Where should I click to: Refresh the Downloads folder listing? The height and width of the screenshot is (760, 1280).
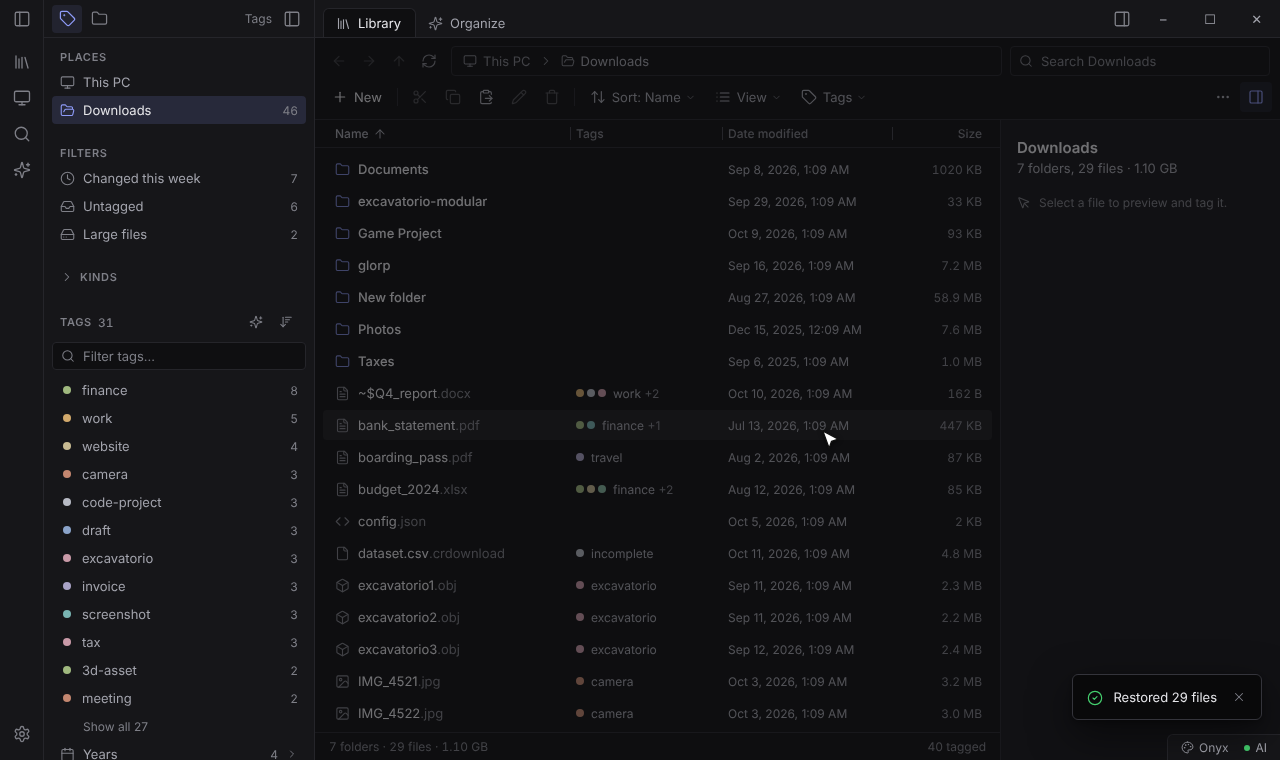429,61
